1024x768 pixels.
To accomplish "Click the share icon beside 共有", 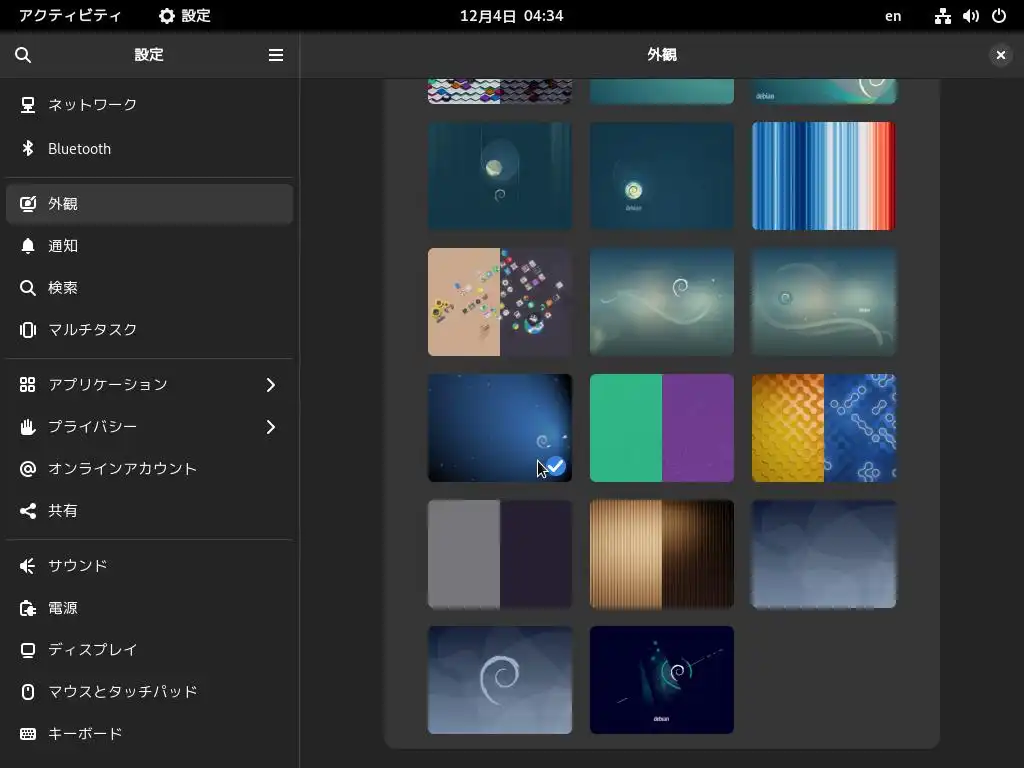I will 27,511.
